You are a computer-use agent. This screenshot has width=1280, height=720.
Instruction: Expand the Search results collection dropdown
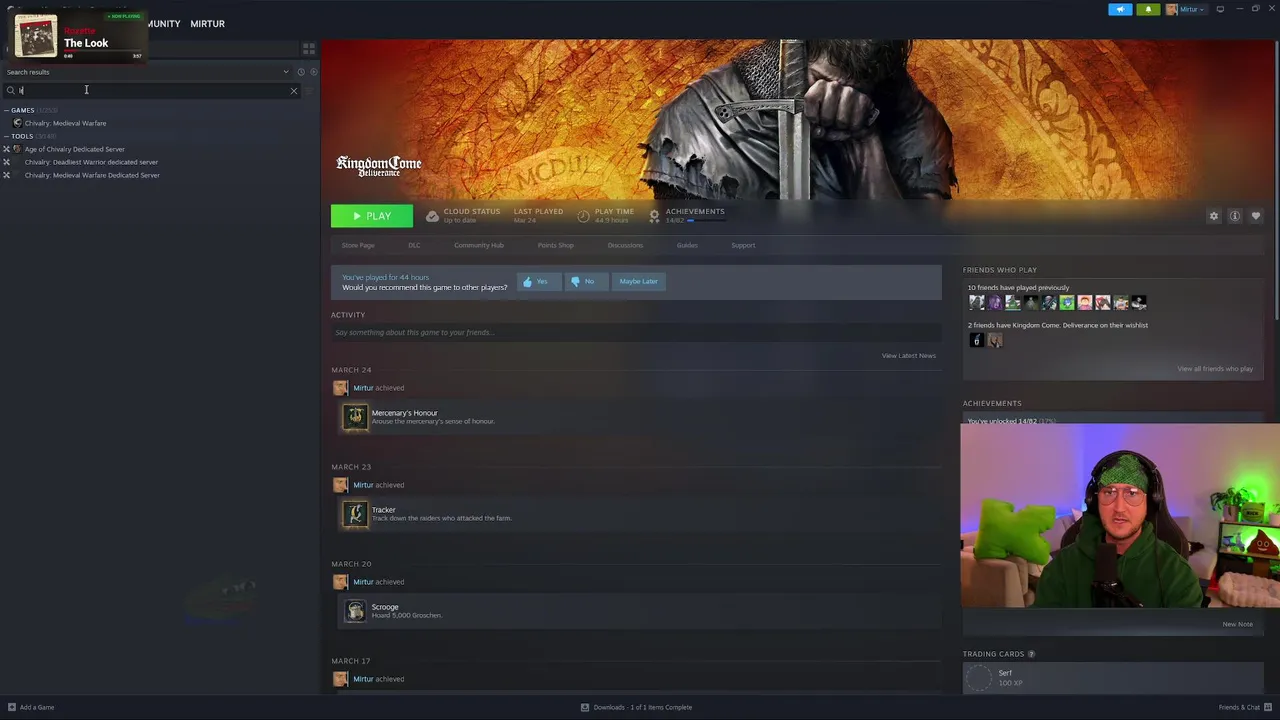[286, 72]
